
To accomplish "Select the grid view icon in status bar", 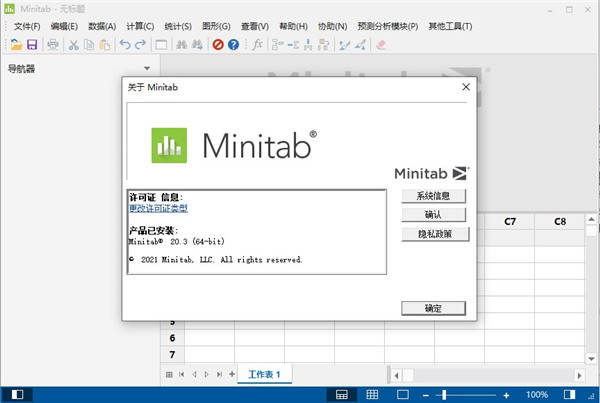I will (372, 395).
